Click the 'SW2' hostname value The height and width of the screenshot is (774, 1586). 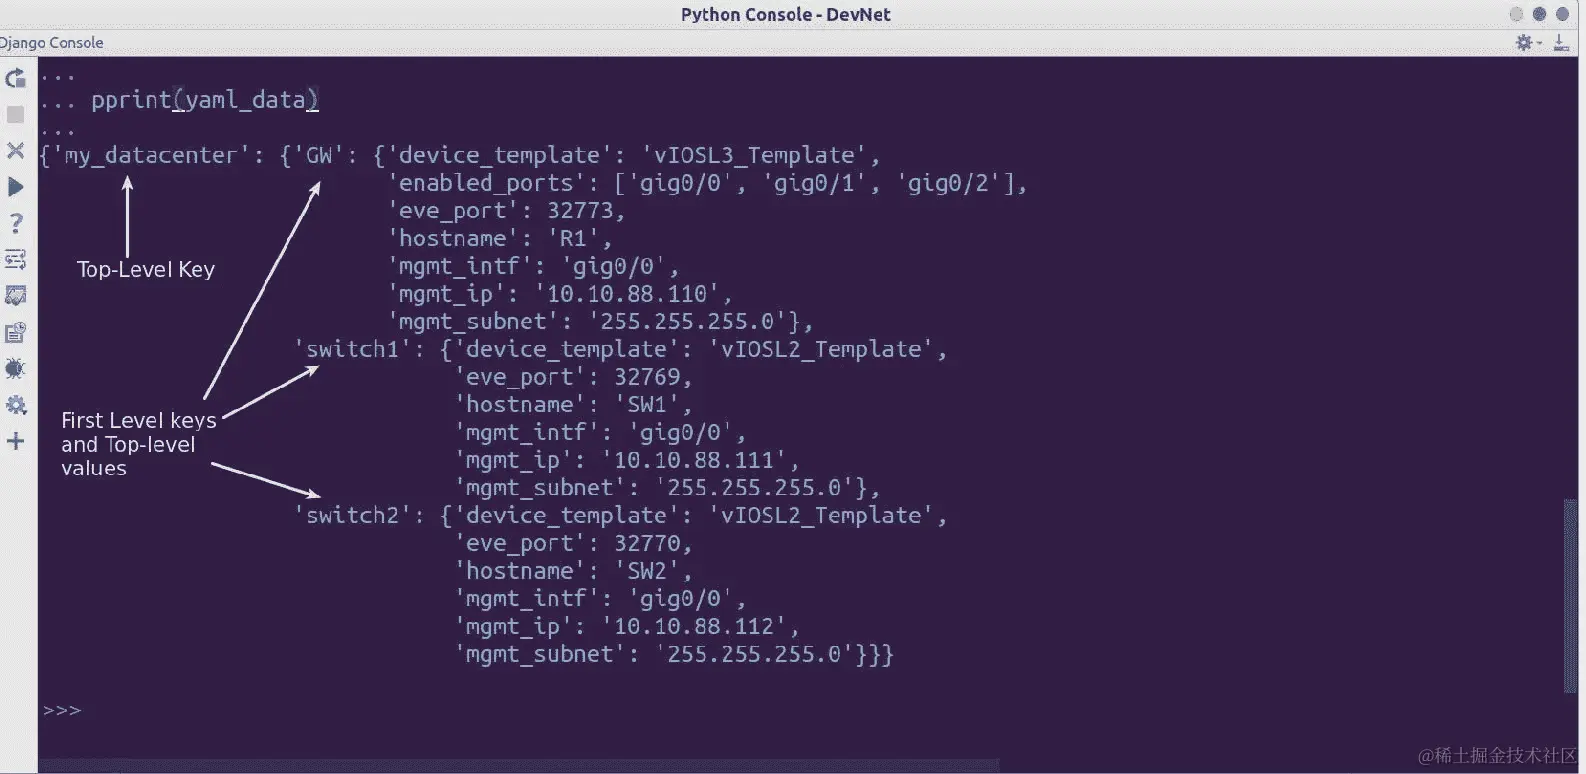point(647,571)
